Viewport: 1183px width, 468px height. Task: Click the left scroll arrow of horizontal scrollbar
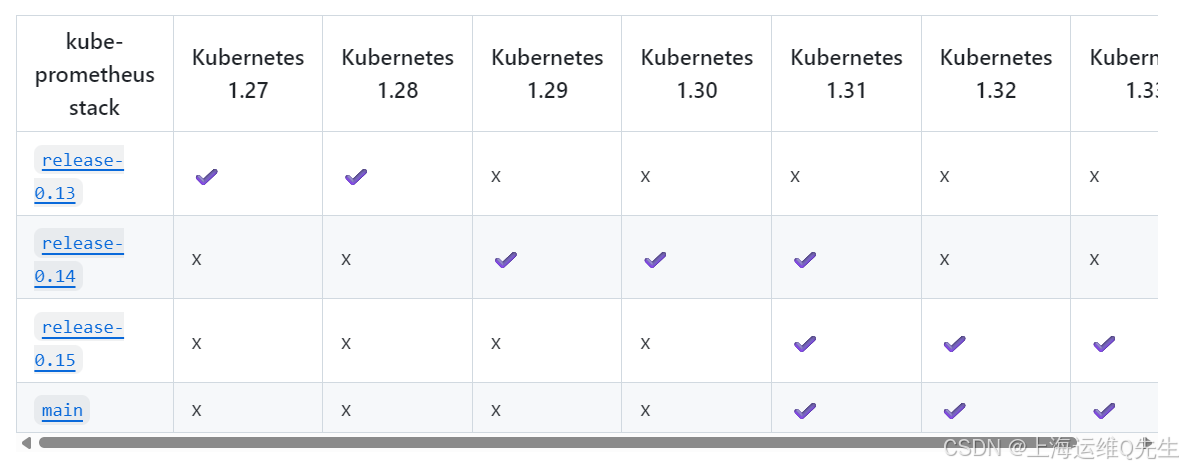coord(26,442)
